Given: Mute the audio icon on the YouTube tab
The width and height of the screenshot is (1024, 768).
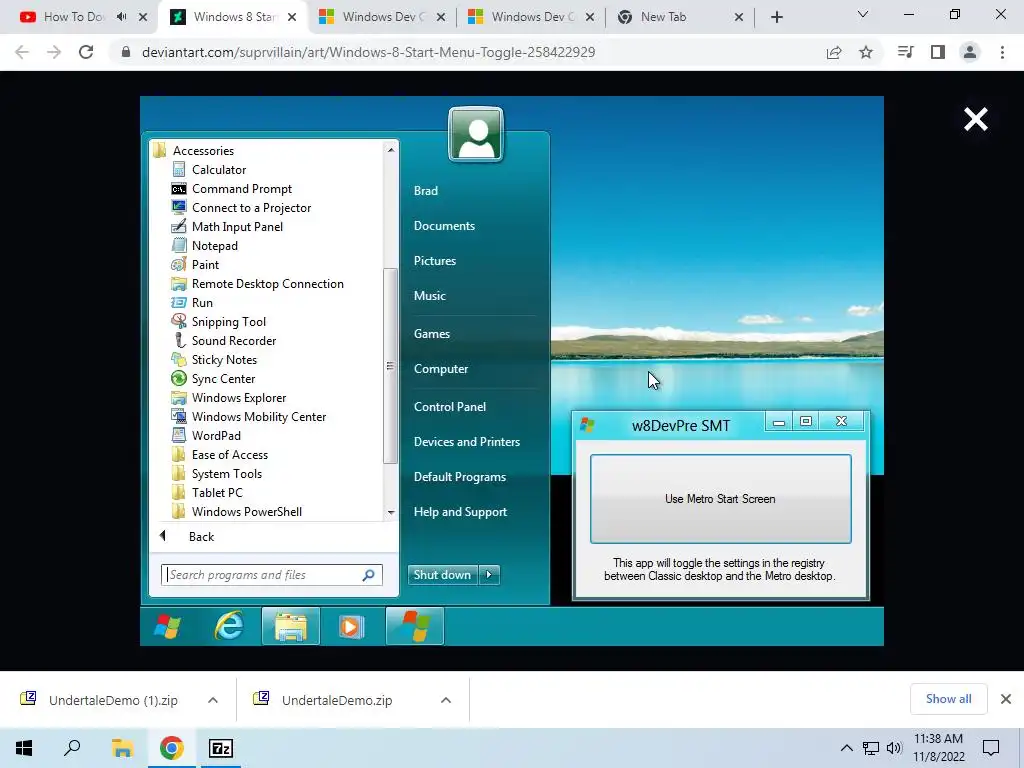Looking at the screenshot, I should [x=121, y=17].
